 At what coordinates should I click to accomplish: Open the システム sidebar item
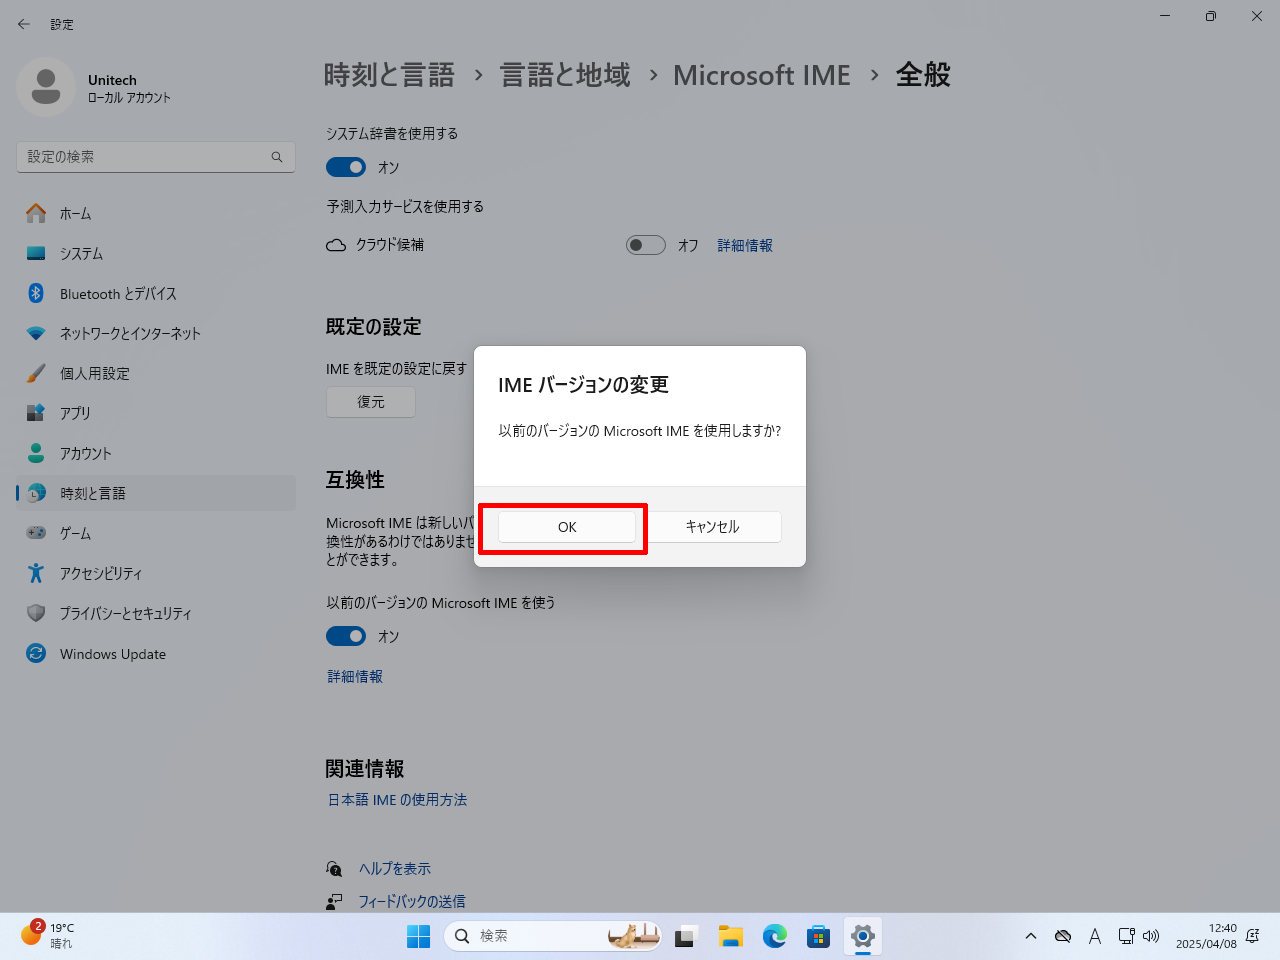tap(156, 253)
